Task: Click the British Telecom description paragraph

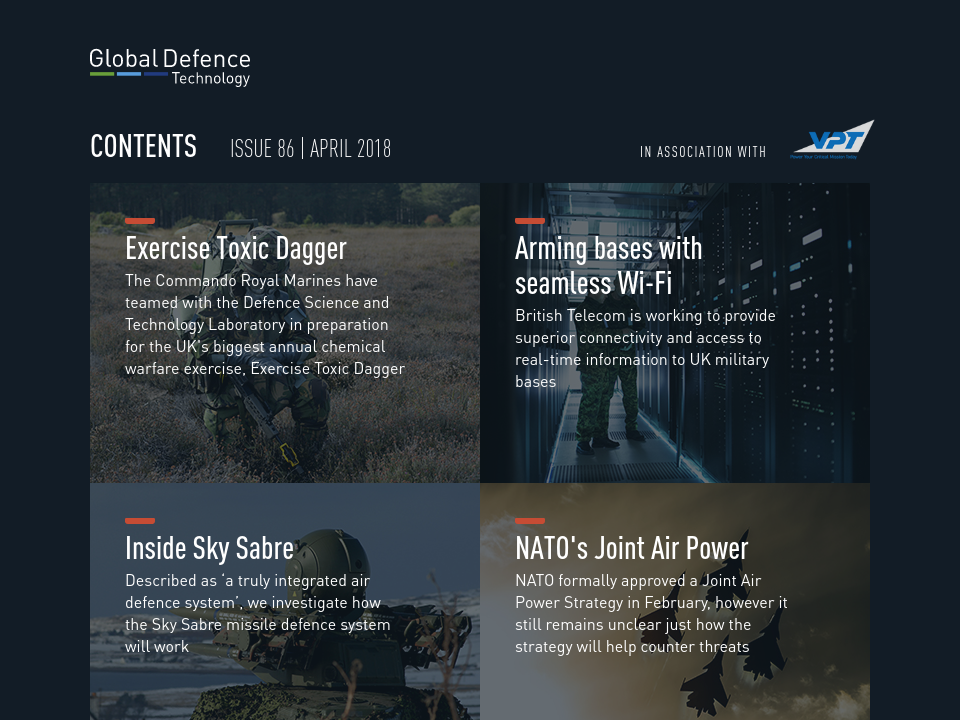Action: click(645, 348)
